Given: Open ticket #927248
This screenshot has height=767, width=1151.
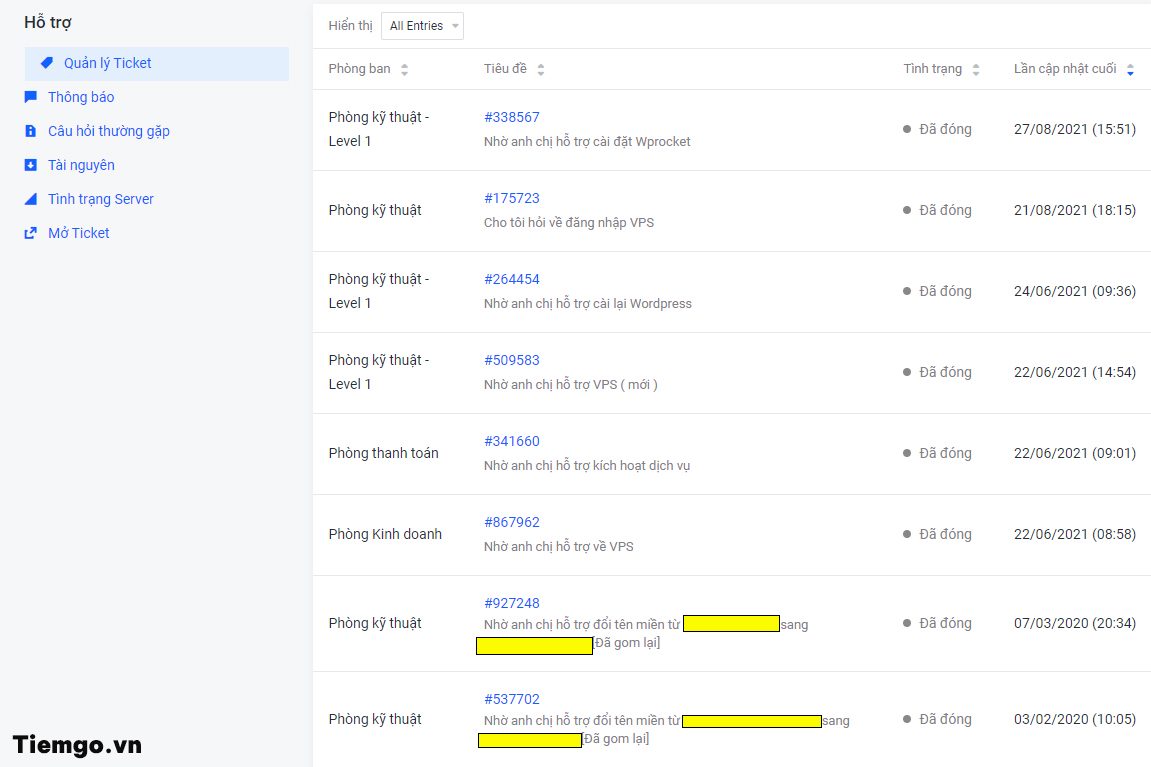Looking at the screenshot, I should 511,603.
